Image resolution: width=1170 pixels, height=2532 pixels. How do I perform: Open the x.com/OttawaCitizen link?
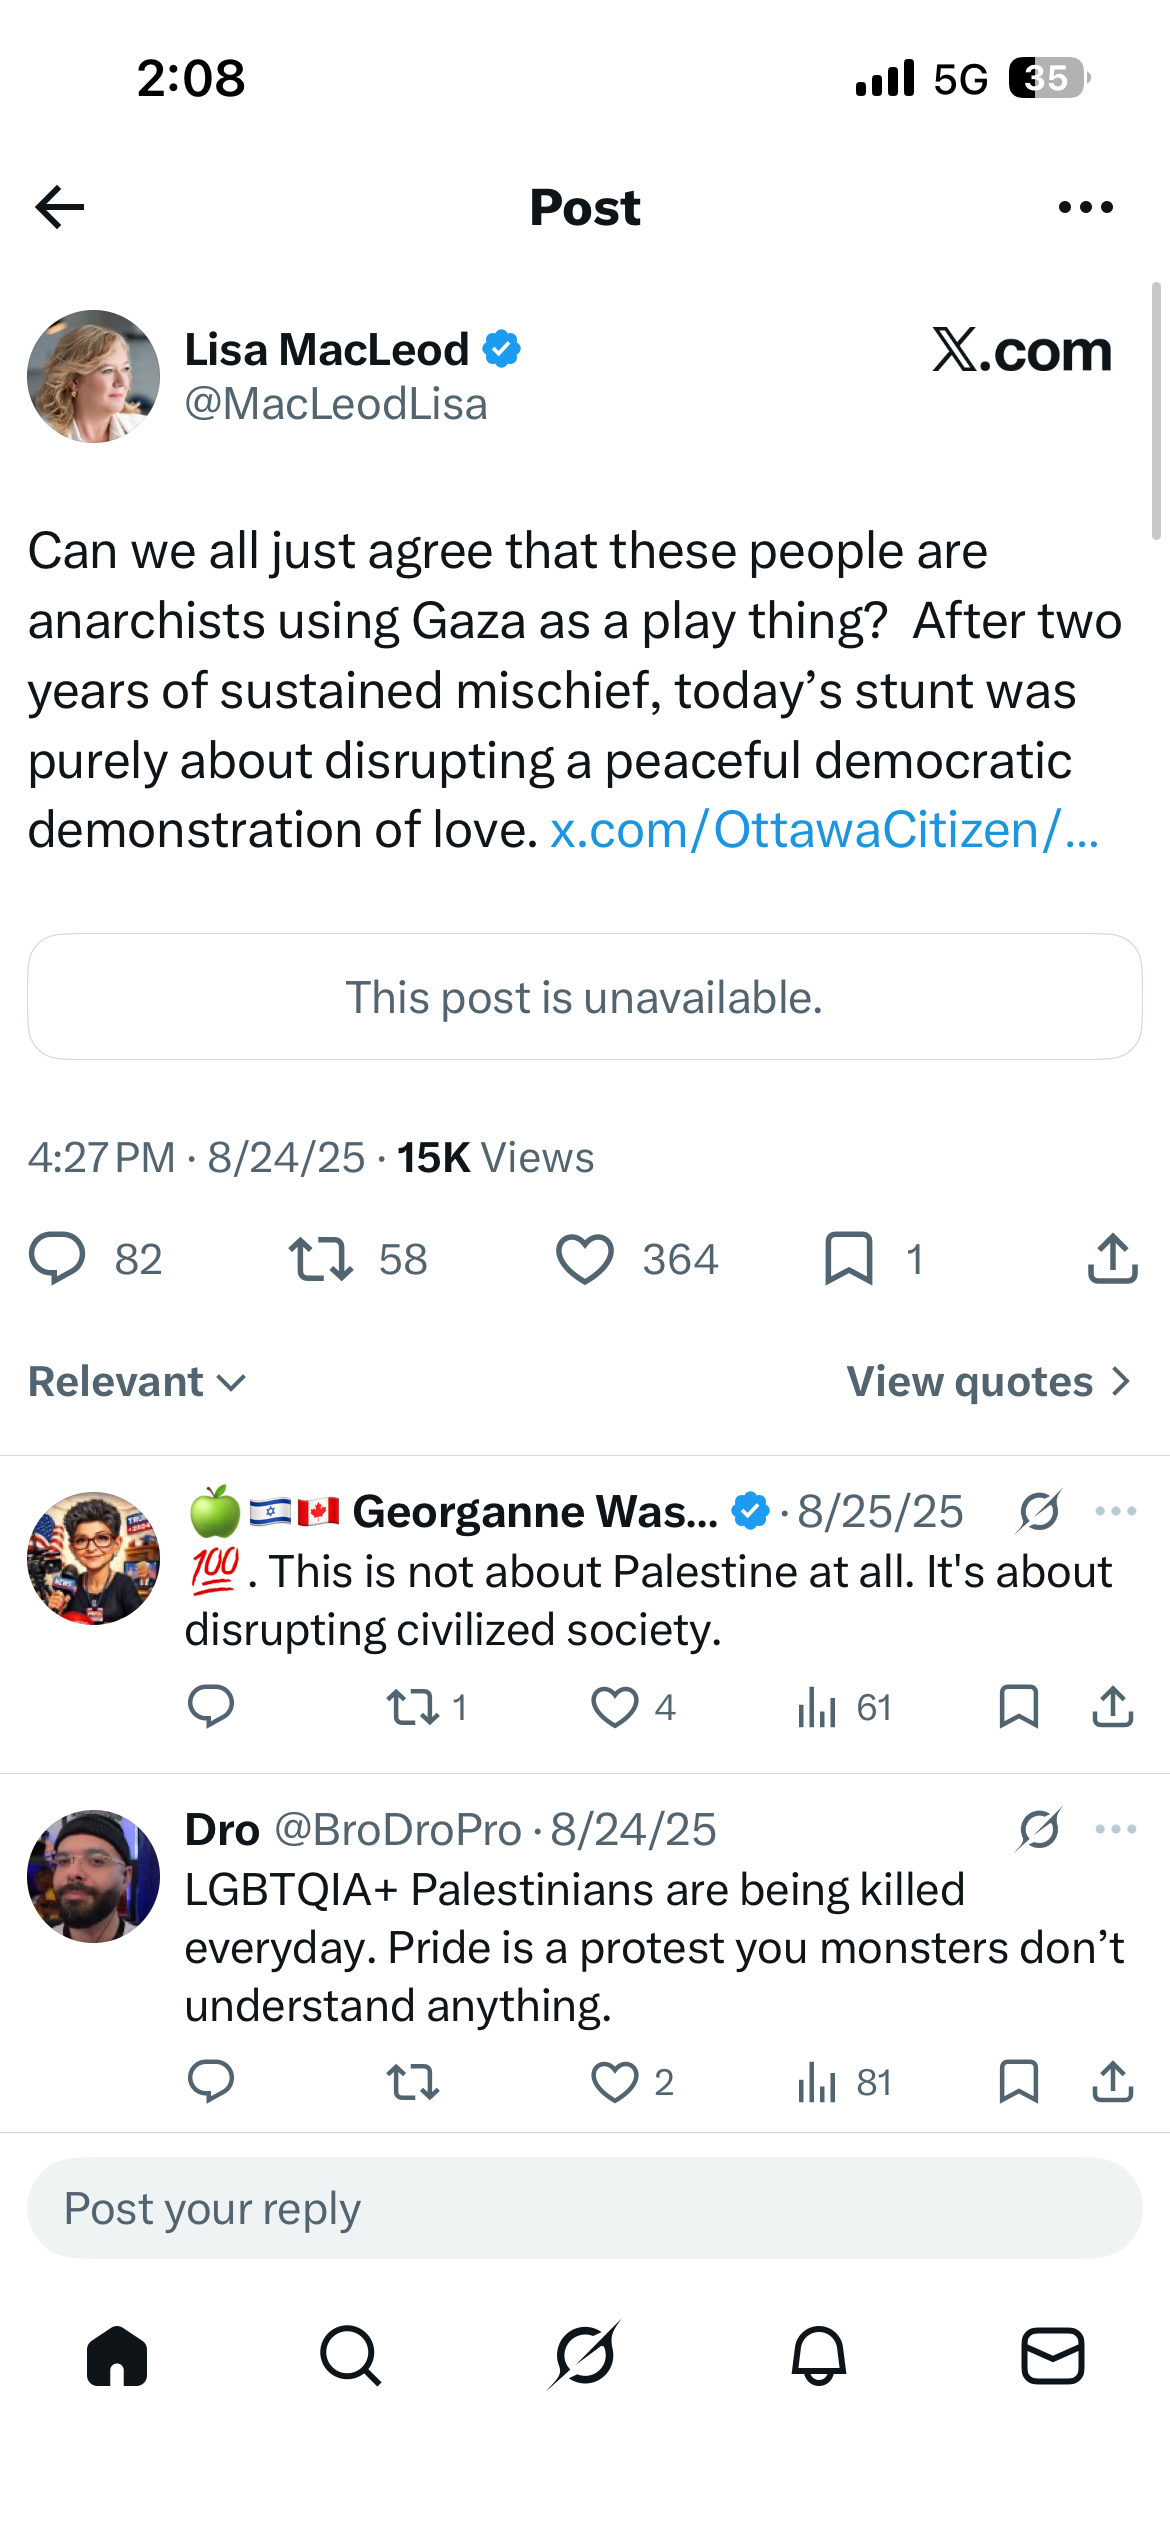[825, 830]
